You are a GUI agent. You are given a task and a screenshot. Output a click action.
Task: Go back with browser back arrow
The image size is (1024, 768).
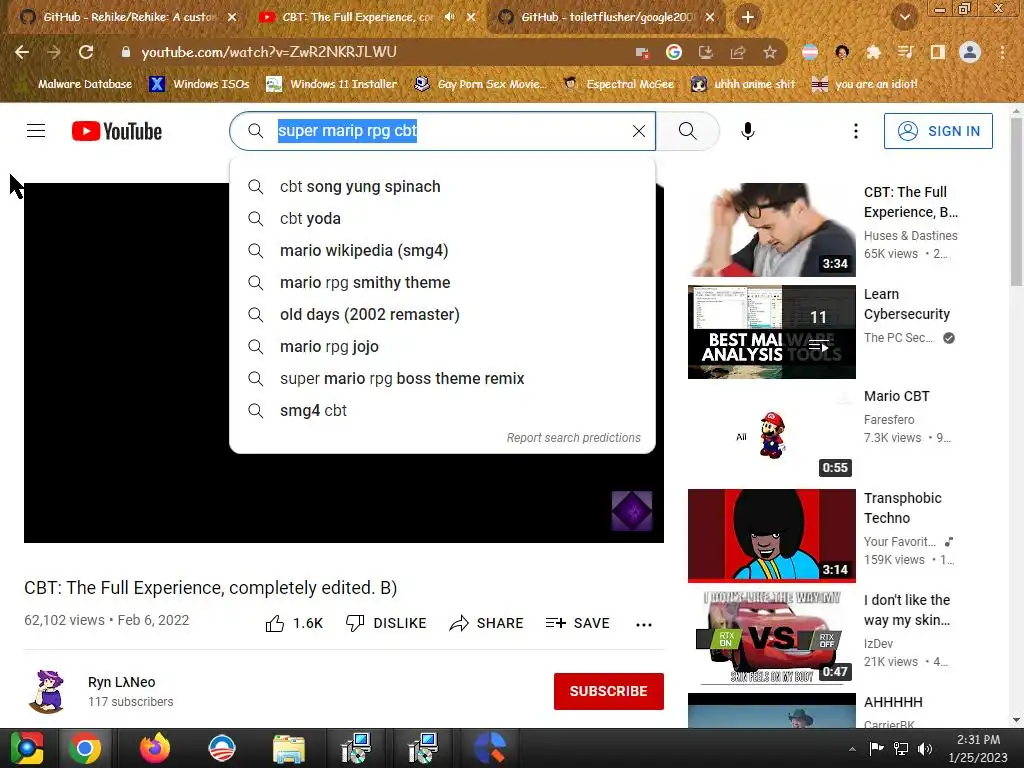[22, 52]
